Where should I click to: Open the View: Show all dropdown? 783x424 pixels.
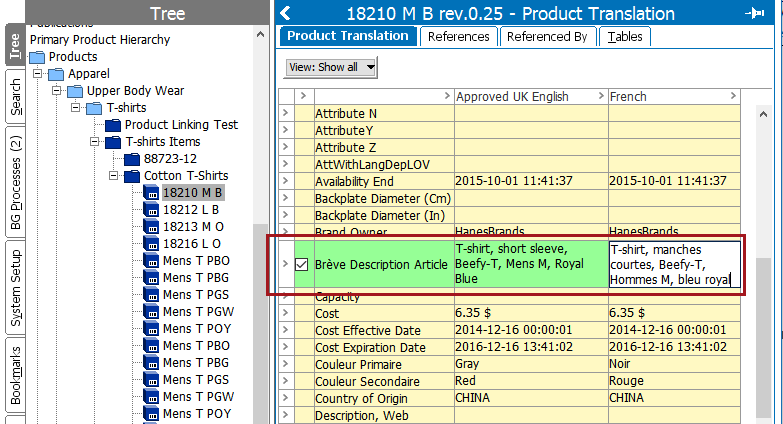coord(331,67)
